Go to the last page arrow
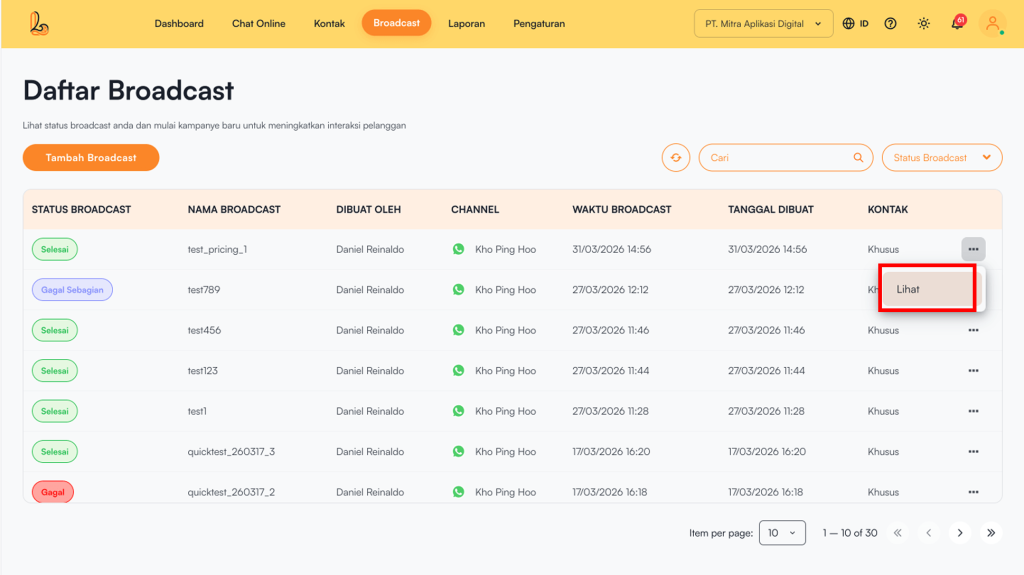Image resolution: width=1024 pixels, height=575 pixels. pyautogui.click(x=991, y=533)
